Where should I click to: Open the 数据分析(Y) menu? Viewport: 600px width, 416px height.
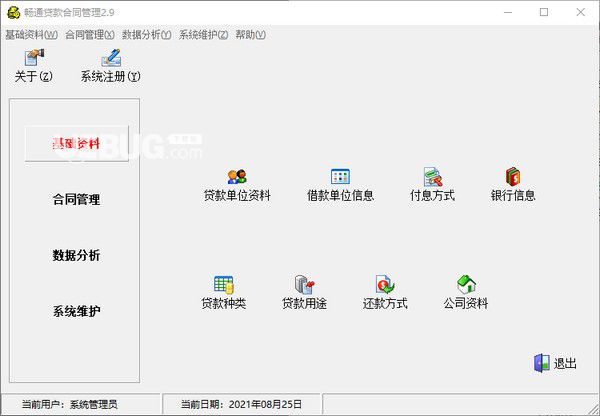point(147,35)
